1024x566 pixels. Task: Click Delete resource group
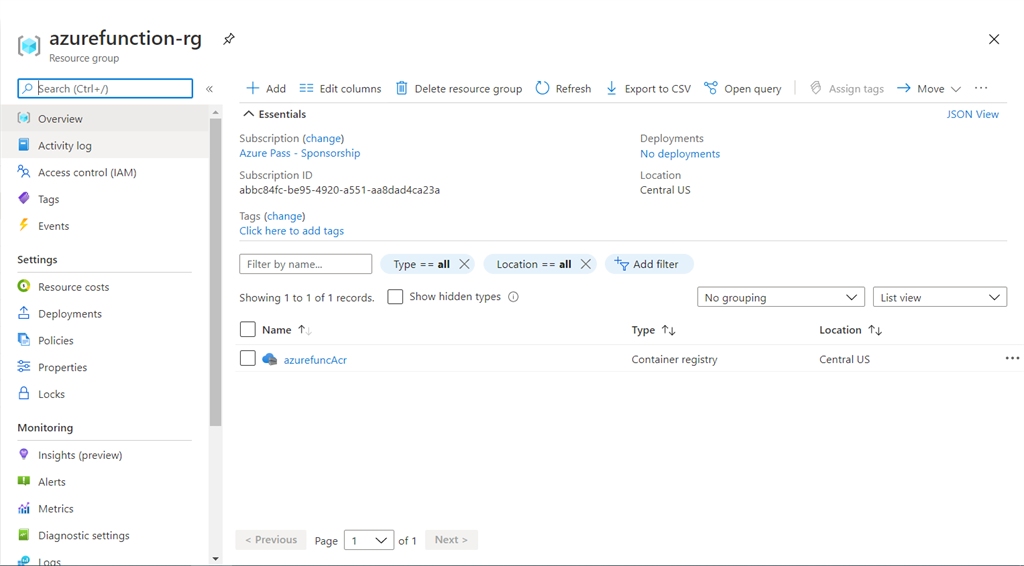pyautogui.click(x=459, y=89)
